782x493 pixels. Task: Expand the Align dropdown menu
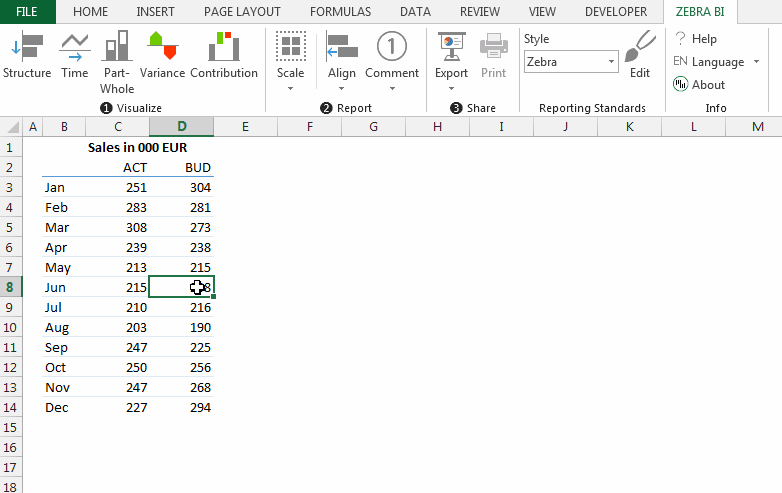tap(342, 89)
